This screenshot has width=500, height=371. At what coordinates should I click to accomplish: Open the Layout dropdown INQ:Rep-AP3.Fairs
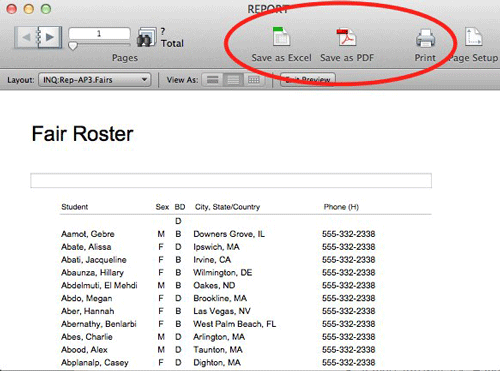[x=95, y=80]
